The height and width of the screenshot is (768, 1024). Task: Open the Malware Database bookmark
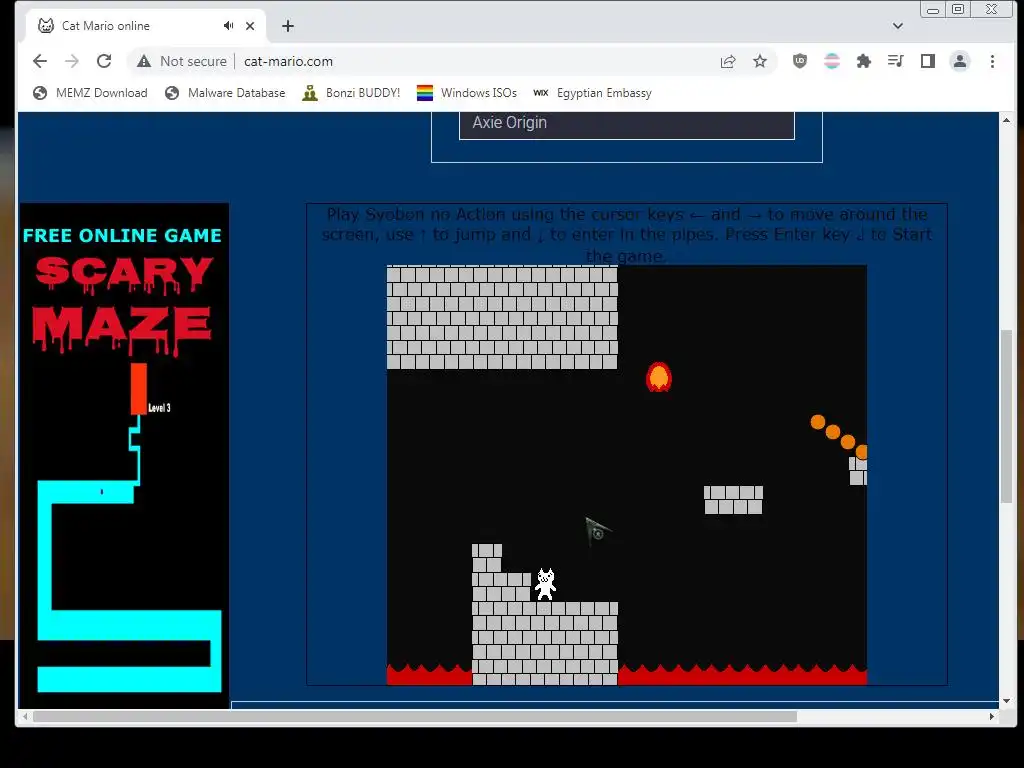pyautogui.click(x=225, y=93)
